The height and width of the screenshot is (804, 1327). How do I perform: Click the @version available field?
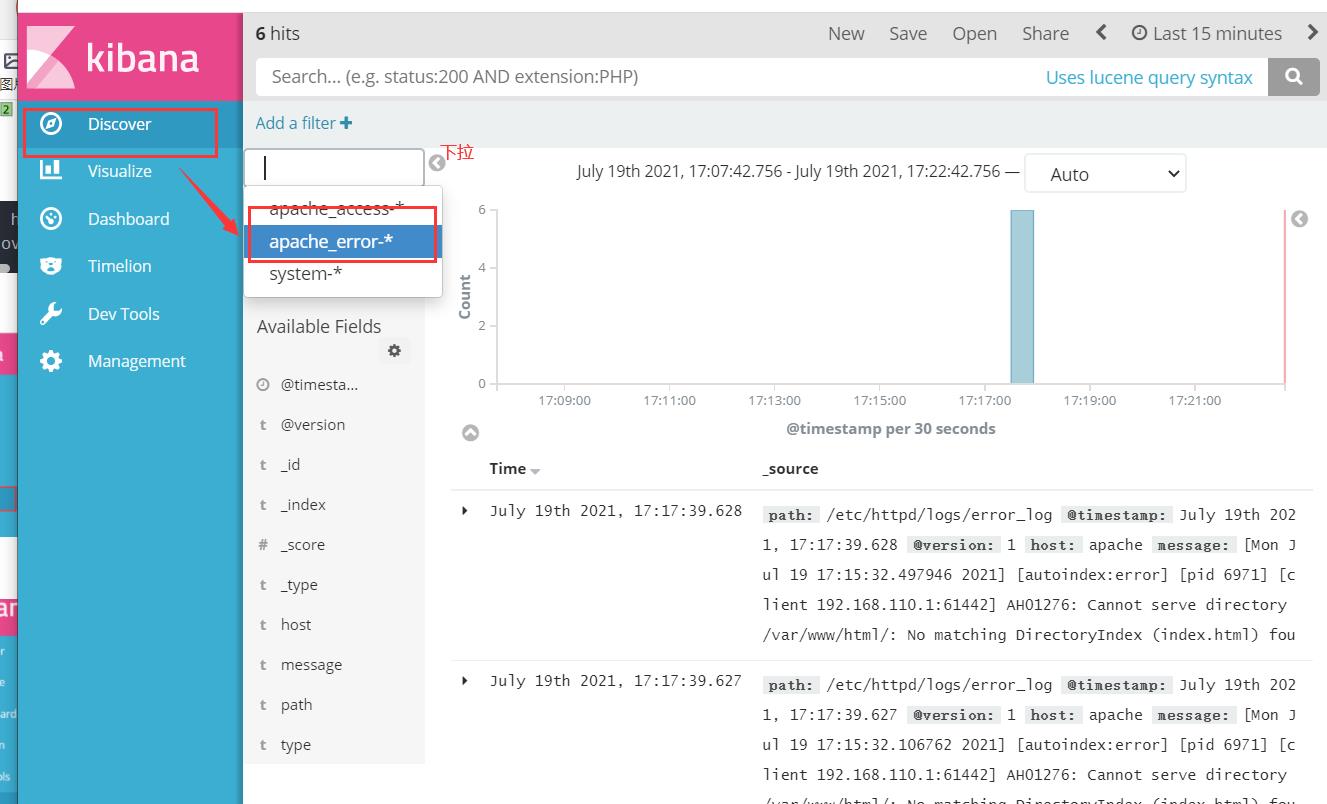coord(313,425)
